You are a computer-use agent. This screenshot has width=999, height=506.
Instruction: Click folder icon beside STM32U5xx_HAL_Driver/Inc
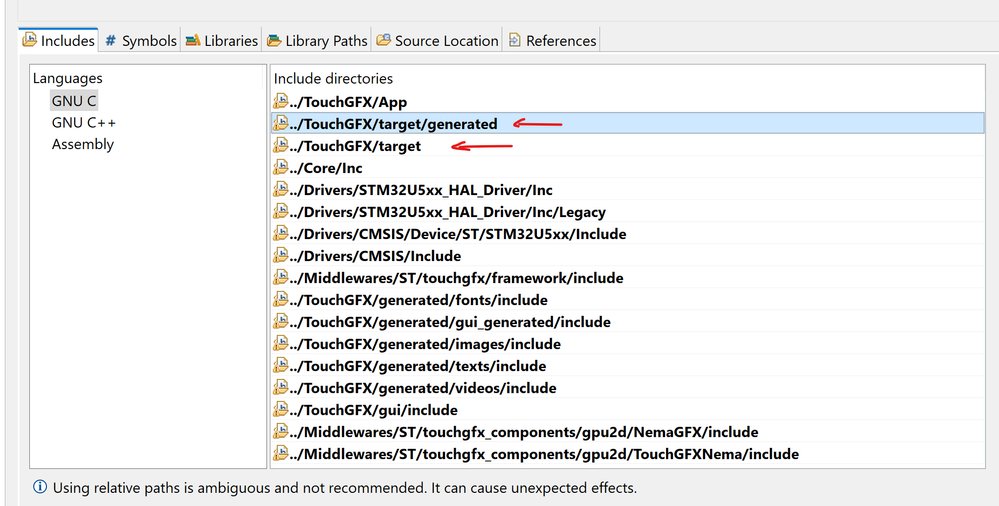(x=280, y=189)
